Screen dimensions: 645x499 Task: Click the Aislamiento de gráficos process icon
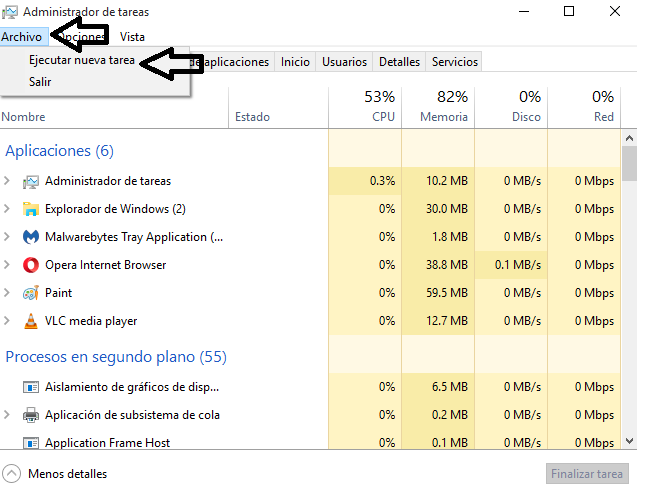tap(31, 388)
